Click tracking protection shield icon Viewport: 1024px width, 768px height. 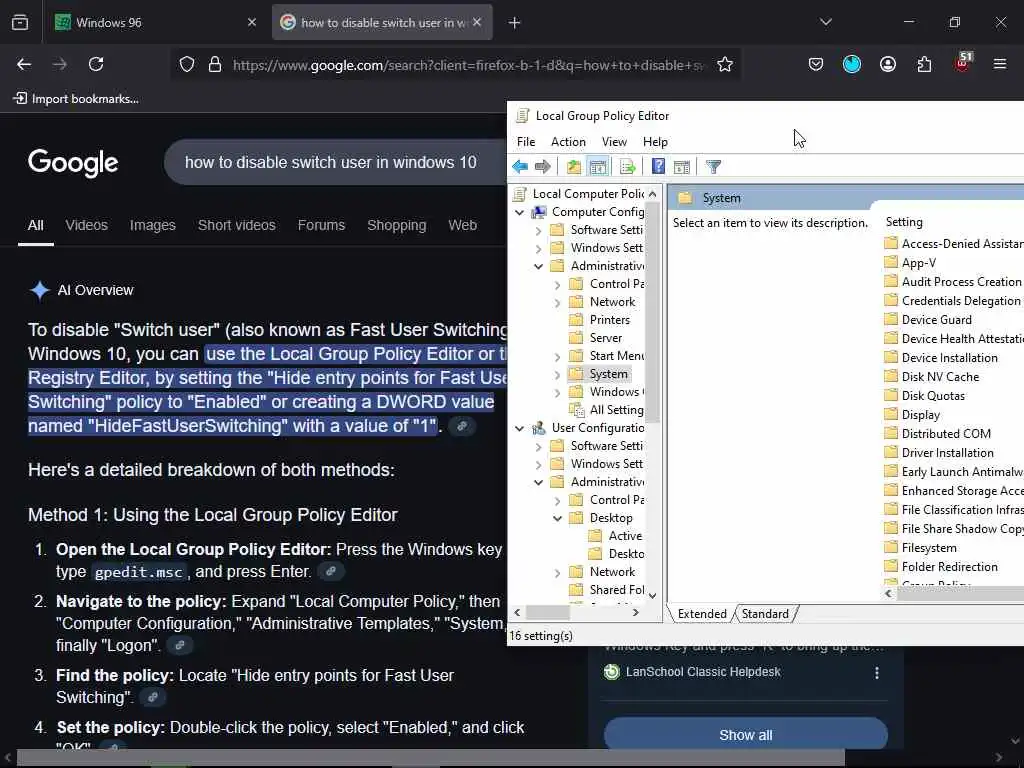click(187, 64)
